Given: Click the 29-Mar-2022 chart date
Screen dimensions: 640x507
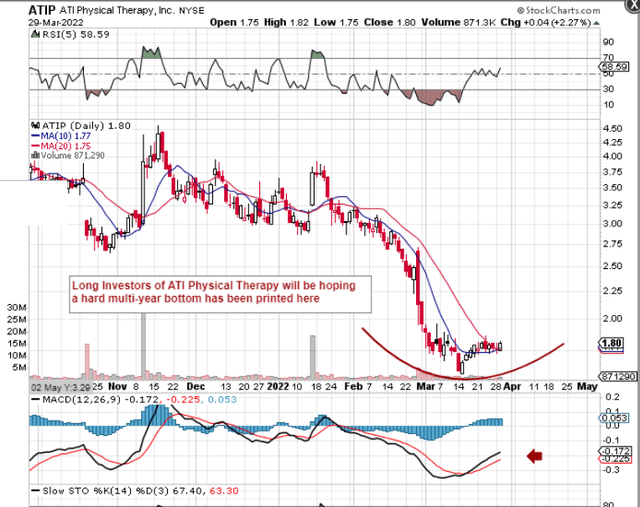Looking at the screenshot, I should pos(56,22).
